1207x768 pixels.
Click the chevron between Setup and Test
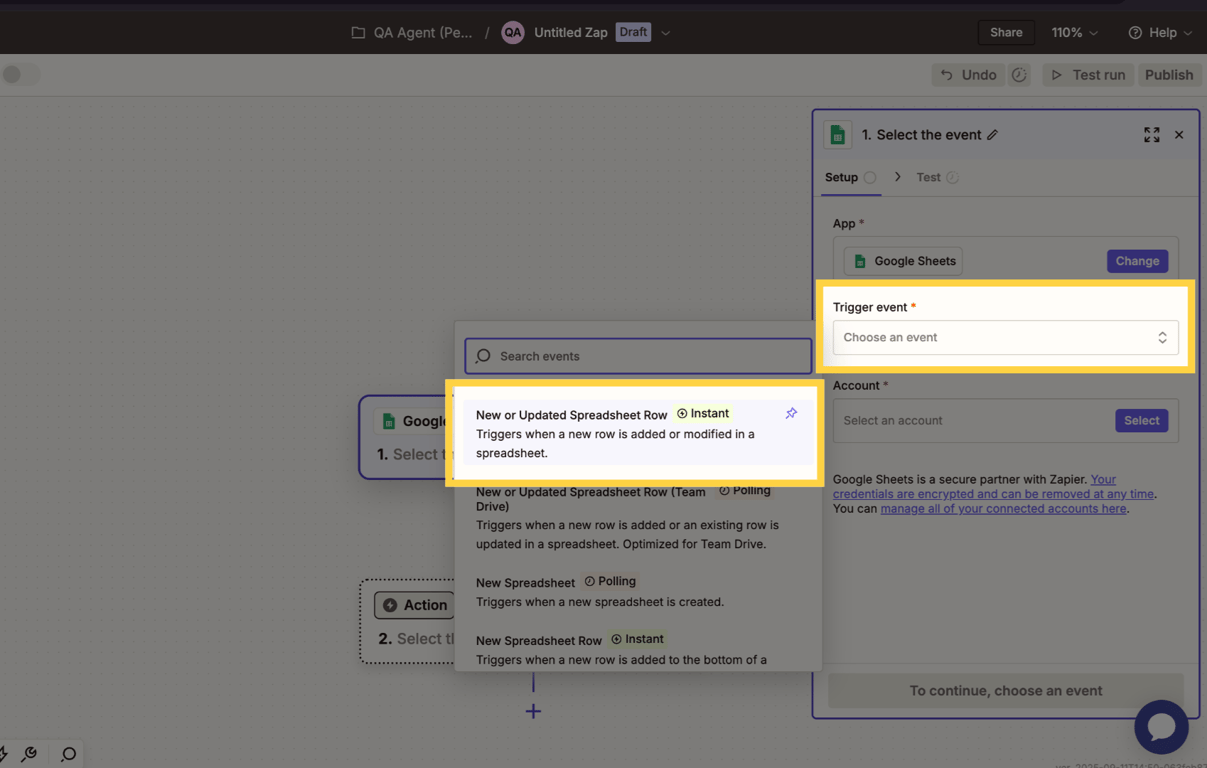tap(897, 177)
